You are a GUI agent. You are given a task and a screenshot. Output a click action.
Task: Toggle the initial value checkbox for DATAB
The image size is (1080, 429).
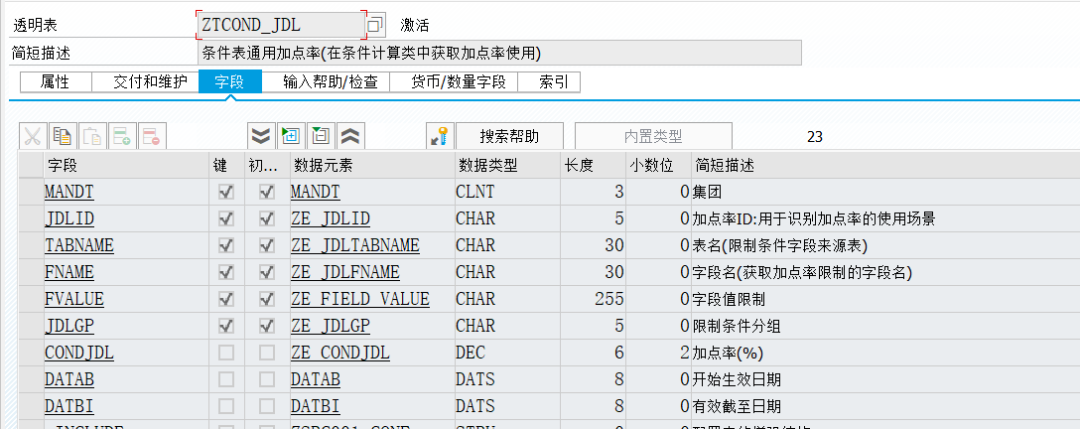(x=267, y=380)
